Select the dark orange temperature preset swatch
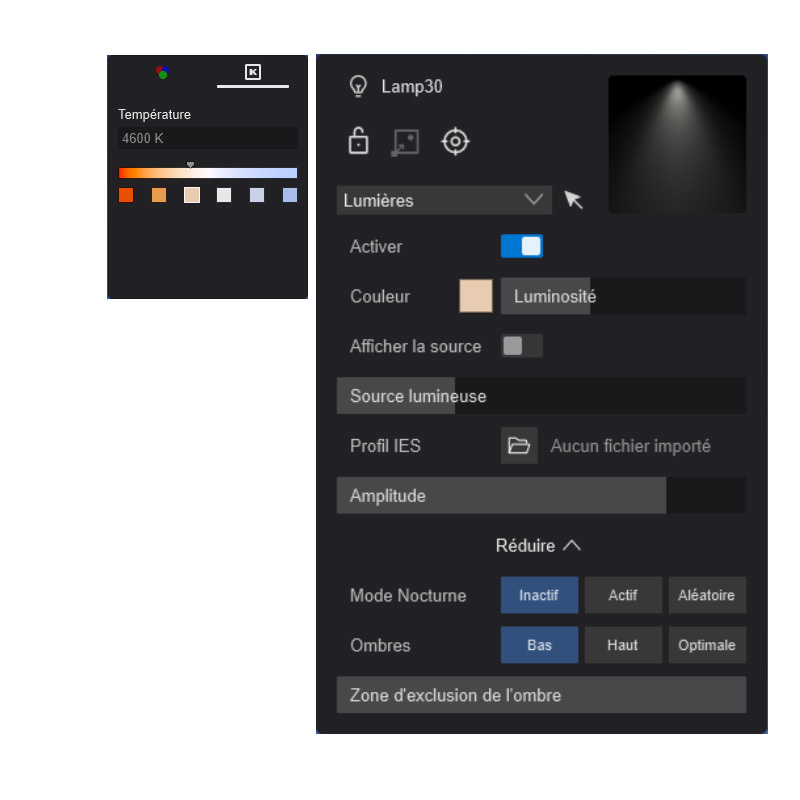800x800 pixels. pyautogui.click(x=126, y=195)
